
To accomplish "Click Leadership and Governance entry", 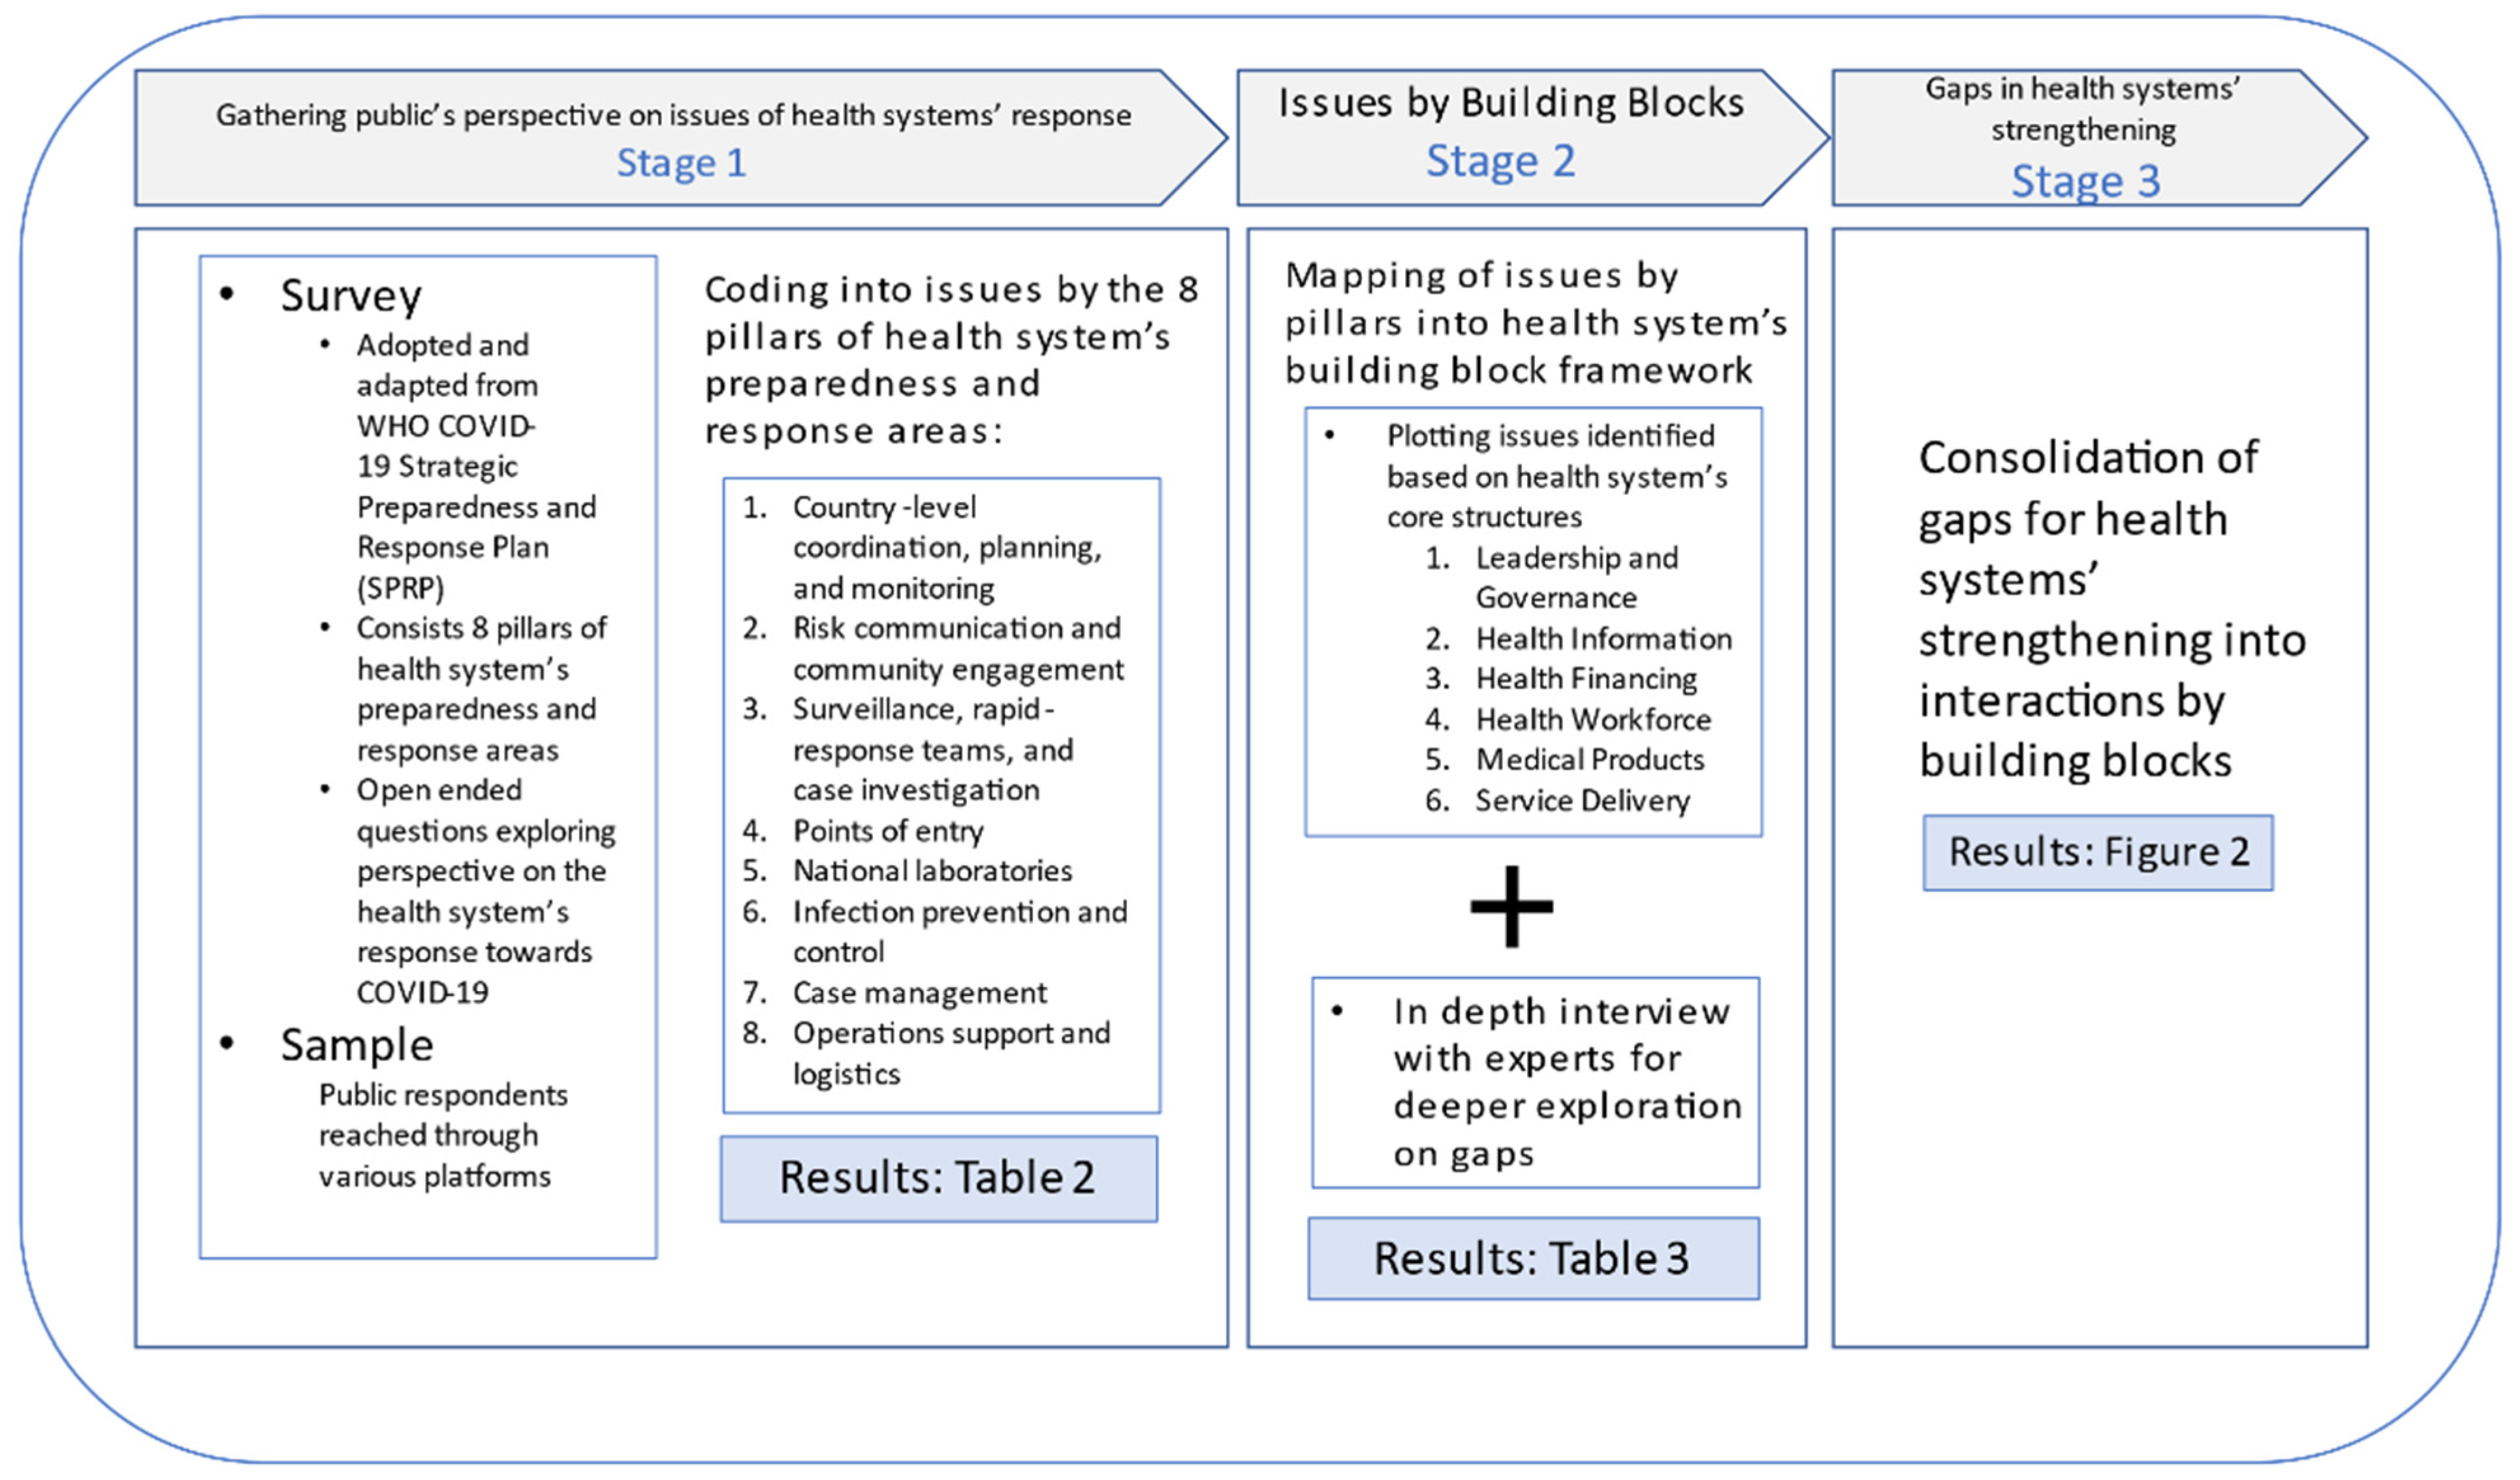I will pos(1577,578).
